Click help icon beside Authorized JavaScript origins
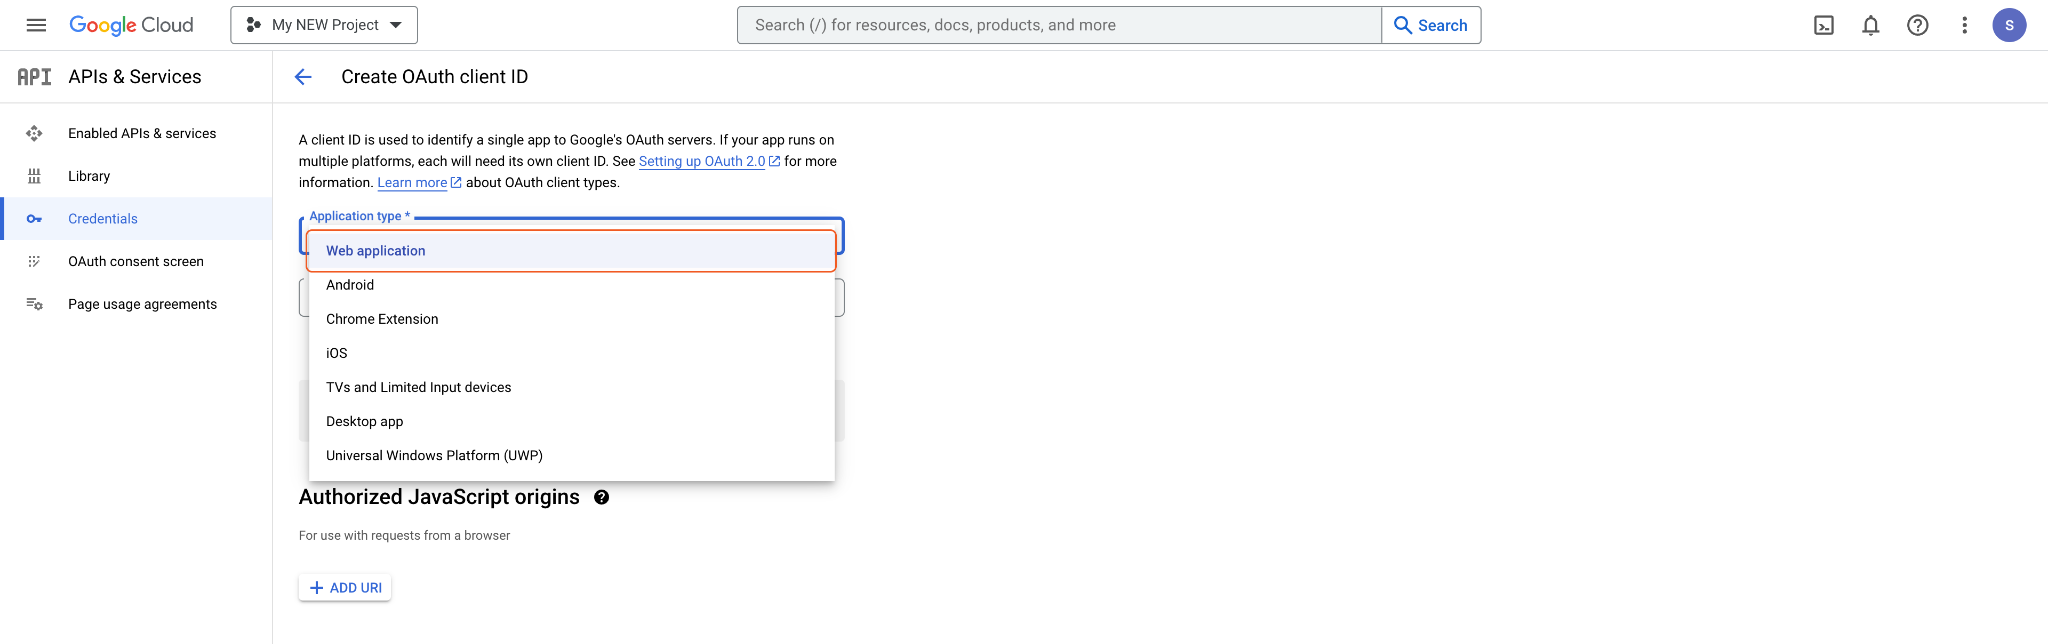The image size is (2048, 644). [x=602, y=497]
